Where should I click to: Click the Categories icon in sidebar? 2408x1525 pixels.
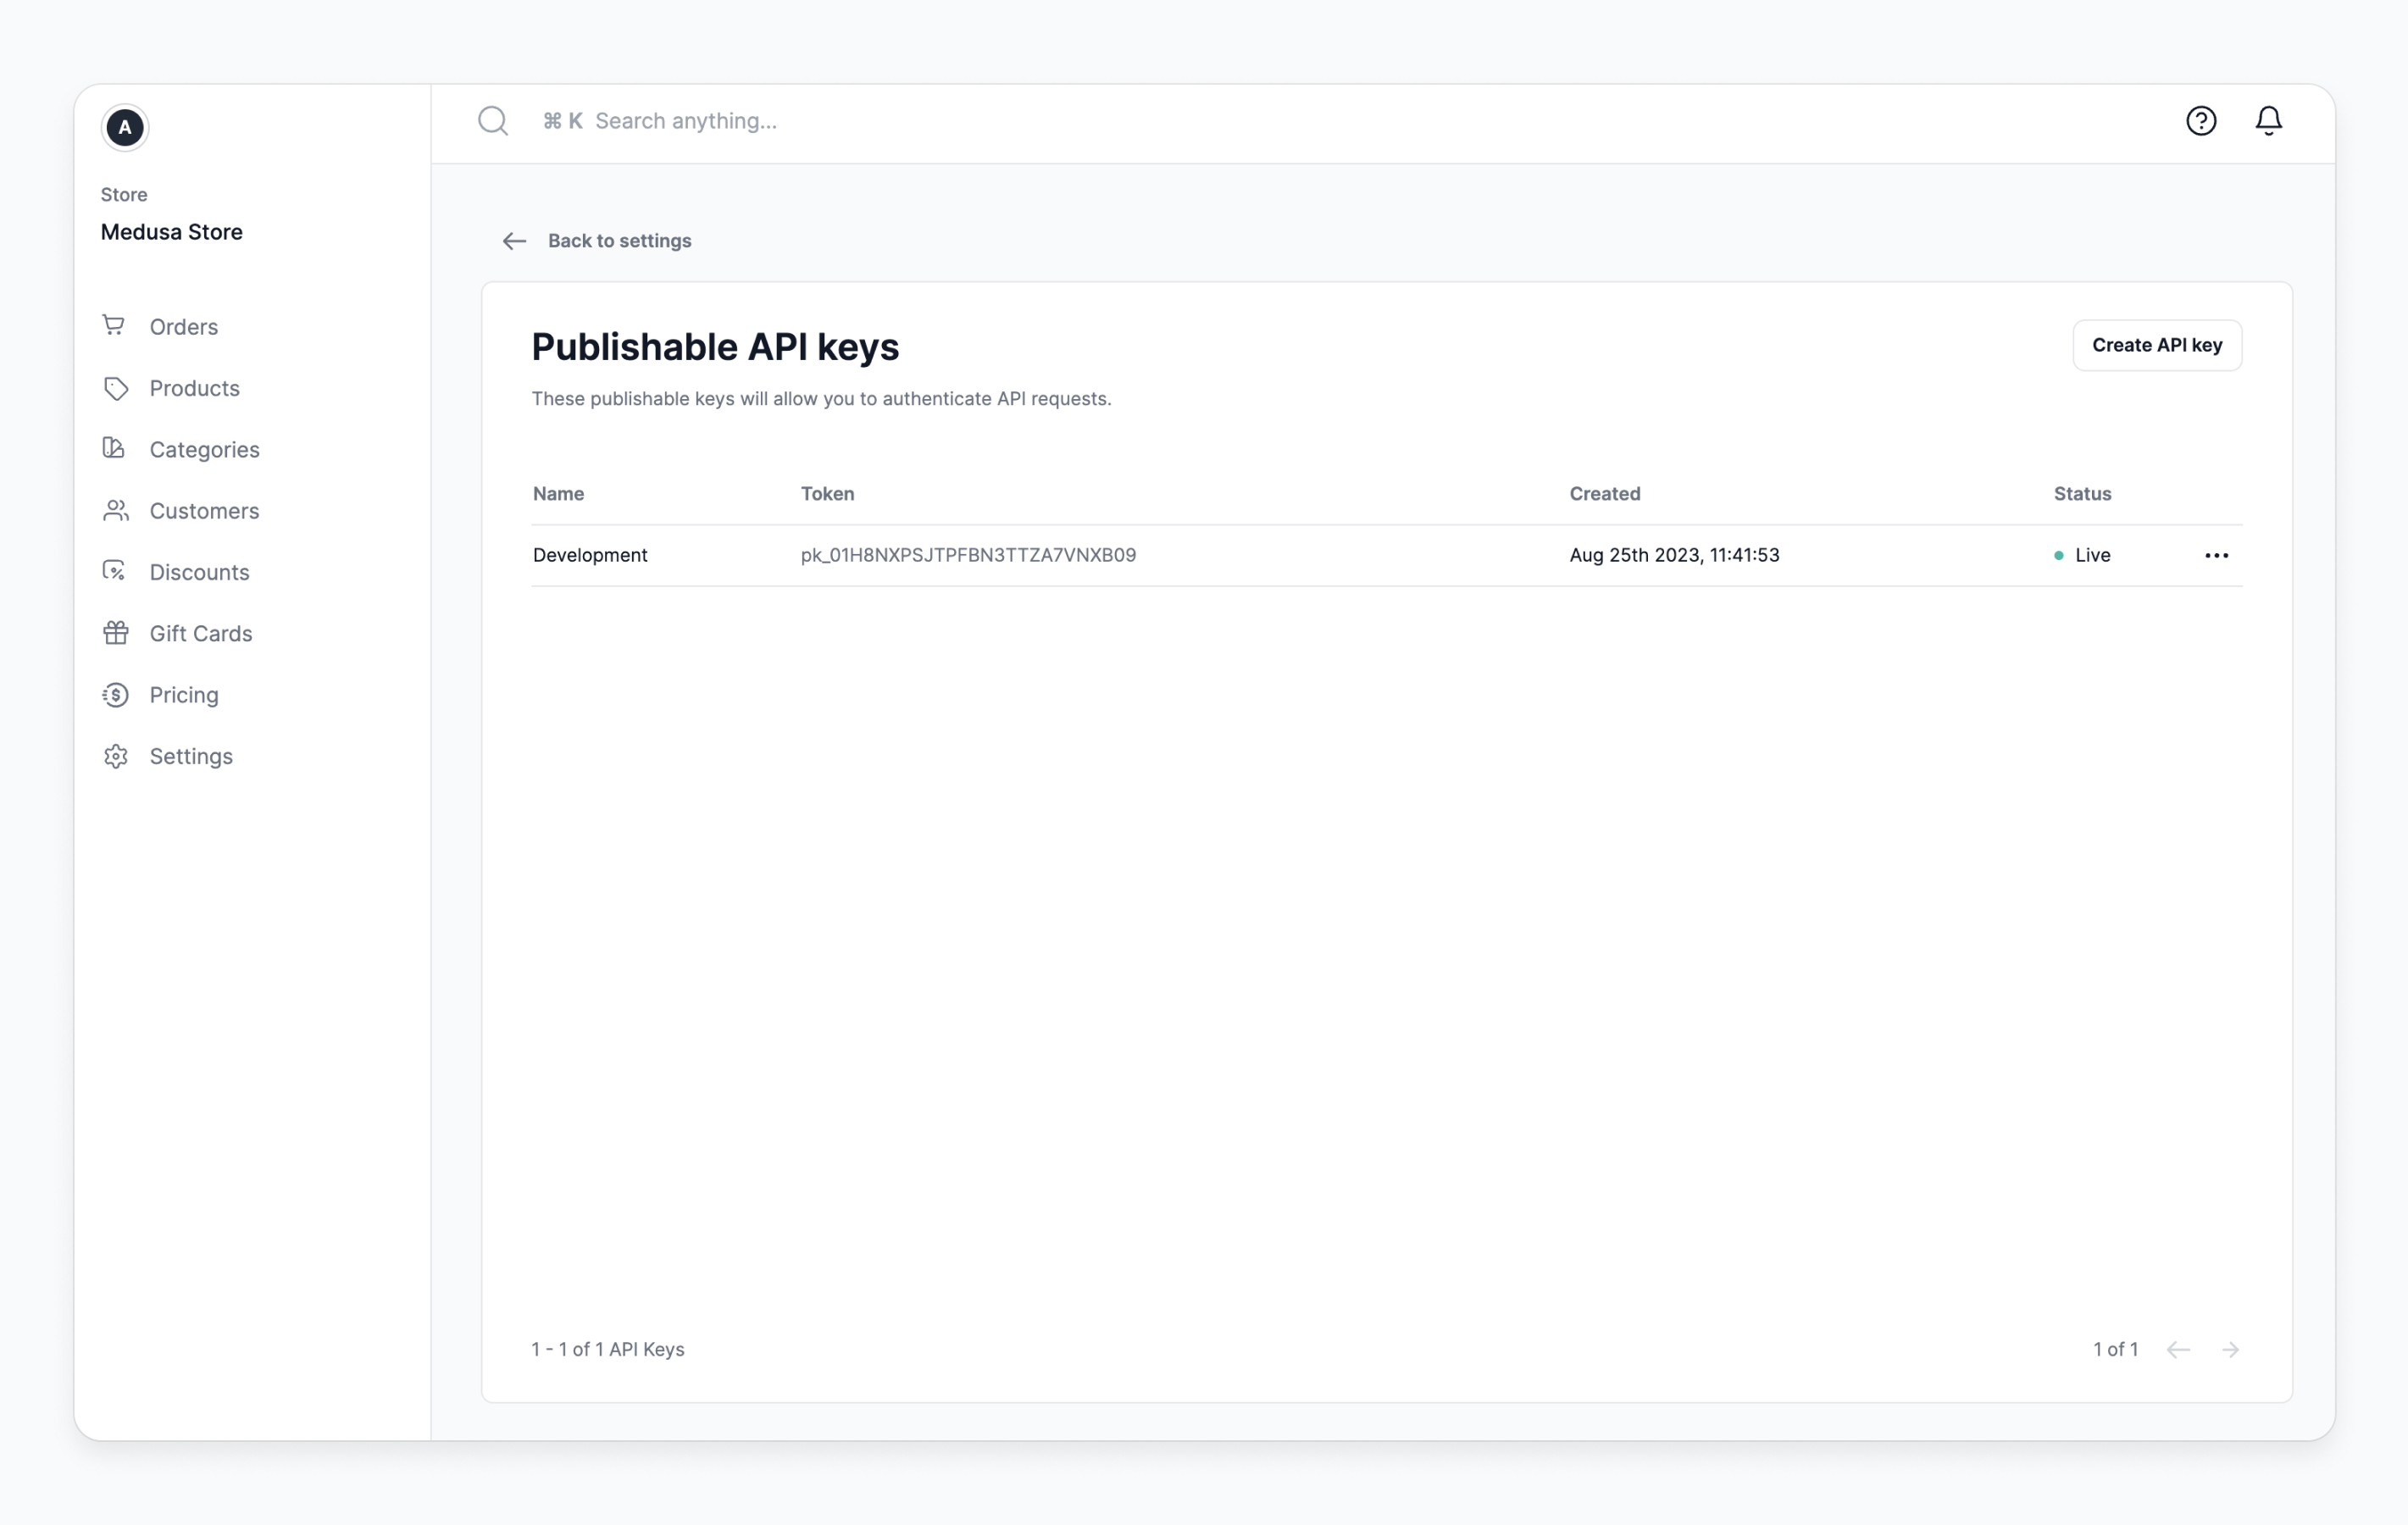(114, 449)
